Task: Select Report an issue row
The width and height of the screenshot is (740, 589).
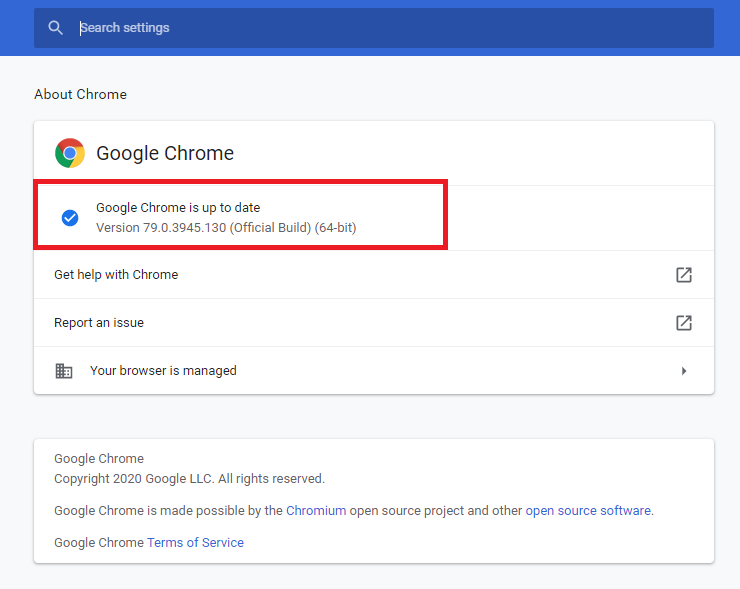Action: [374, 323]
